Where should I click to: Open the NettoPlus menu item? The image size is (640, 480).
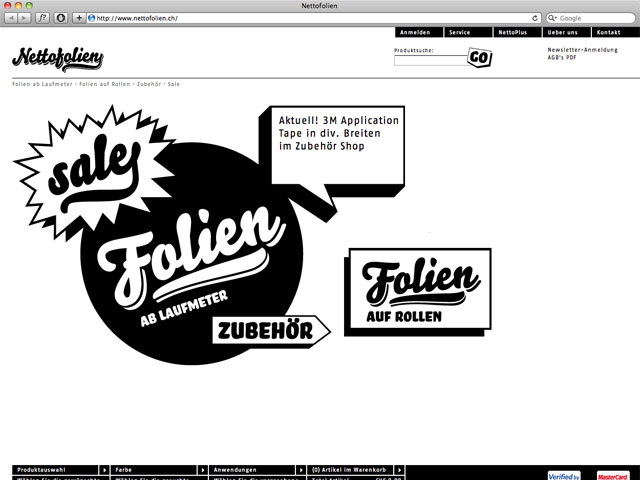point(517,32)
